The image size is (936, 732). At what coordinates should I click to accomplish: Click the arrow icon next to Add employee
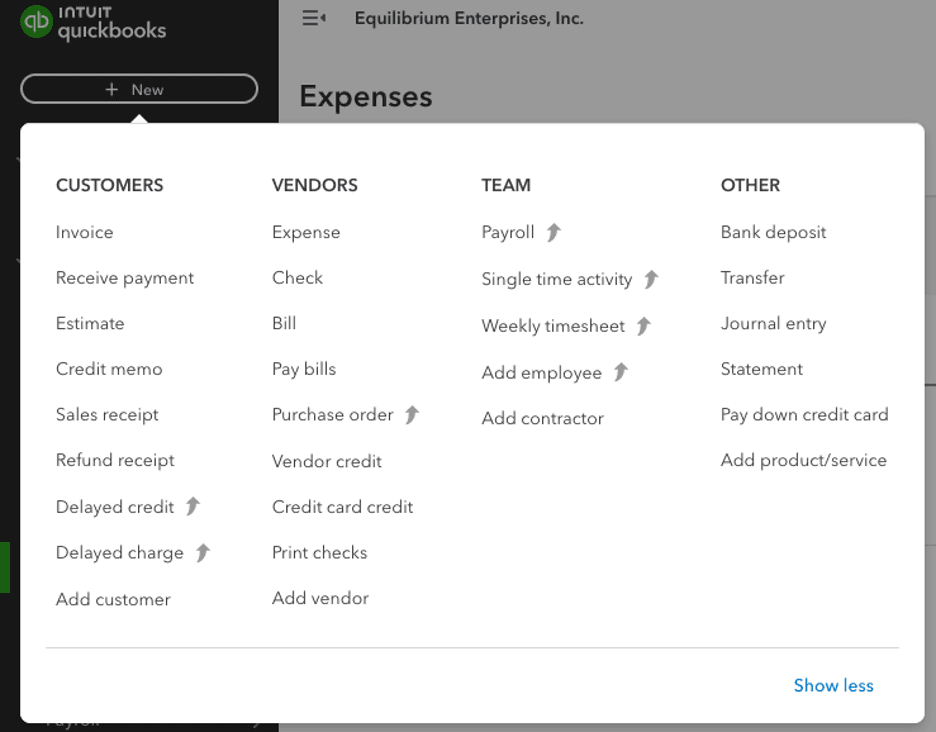click(621, 371)
